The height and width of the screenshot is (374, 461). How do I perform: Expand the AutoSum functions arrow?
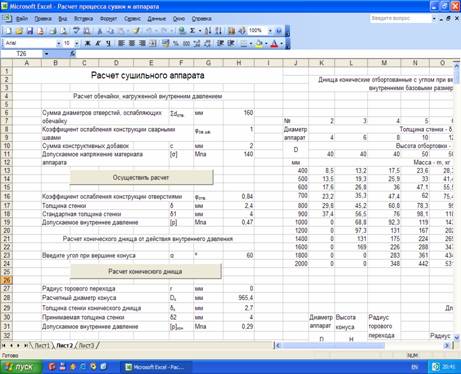[x=200, y=31]
